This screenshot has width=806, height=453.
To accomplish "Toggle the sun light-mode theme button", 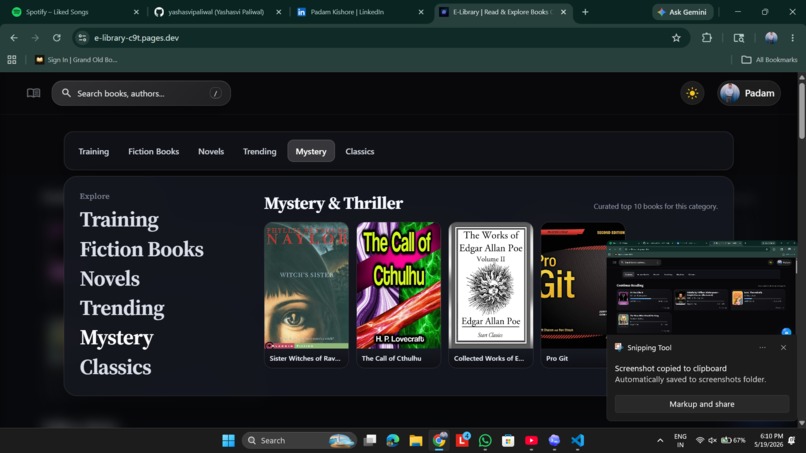I will pyautogui.click(x=692, y=94).
